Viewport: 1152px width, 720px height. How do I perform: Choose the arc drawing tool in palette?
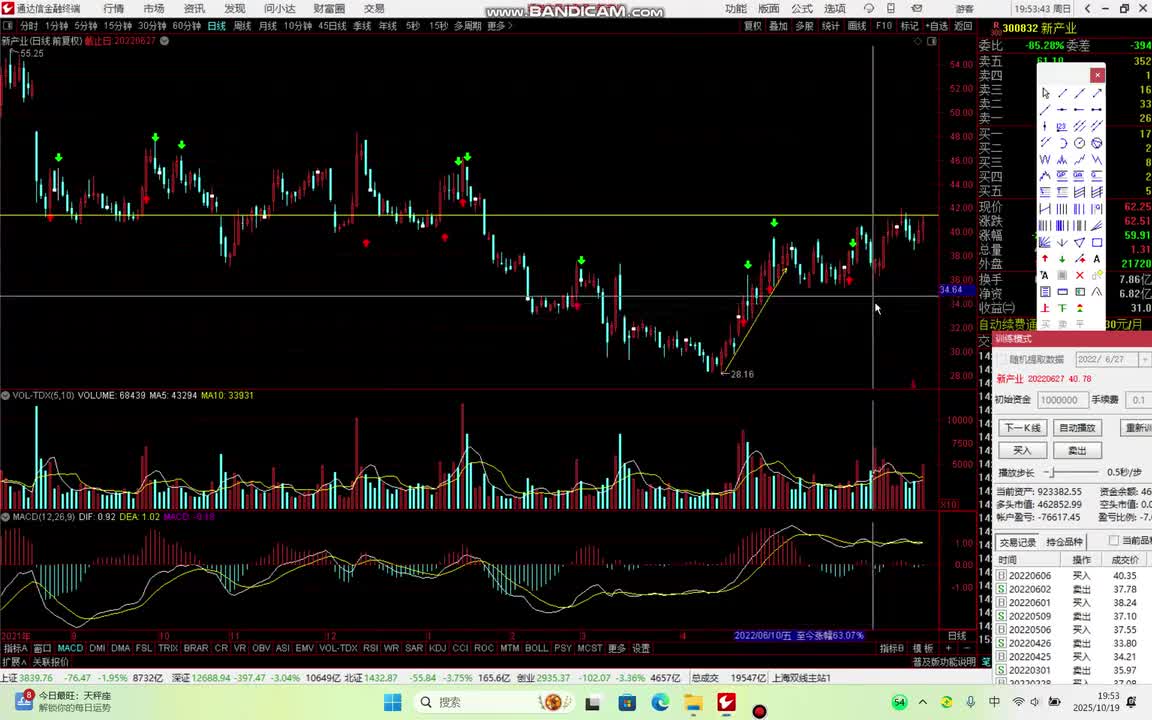click(x=1062, y=143)
